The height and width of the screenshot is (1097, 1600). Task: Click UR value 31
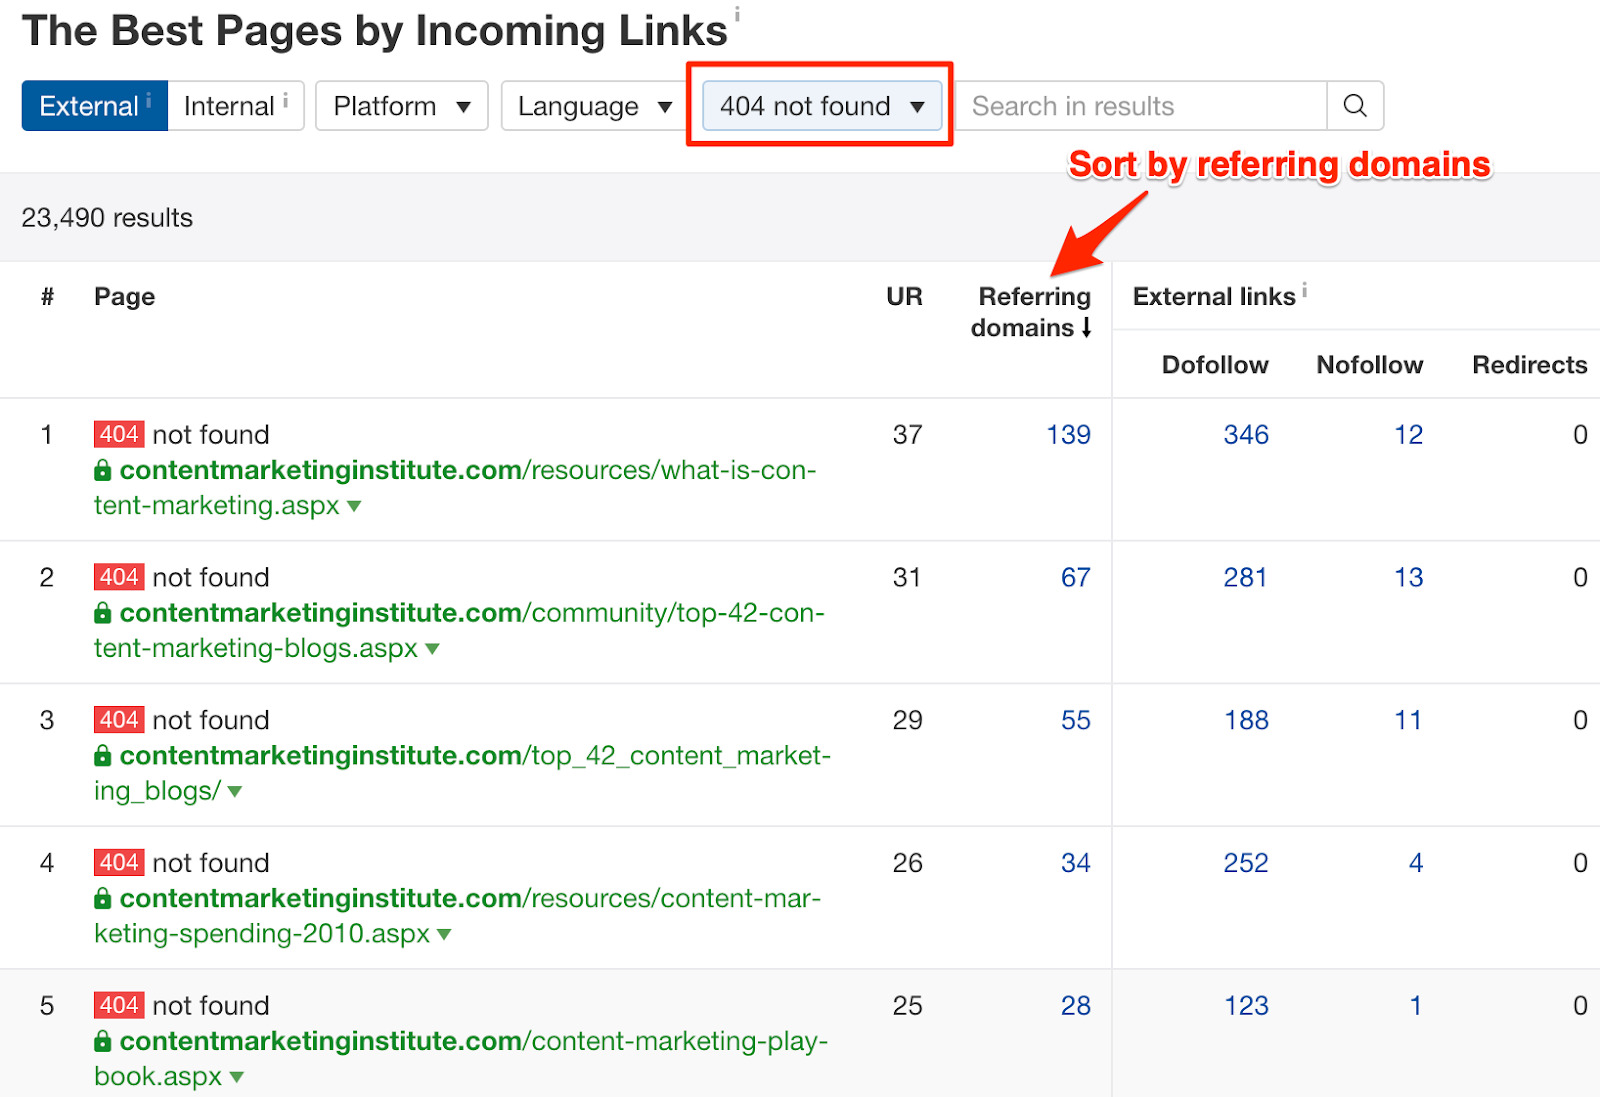(x=907, y=578)
